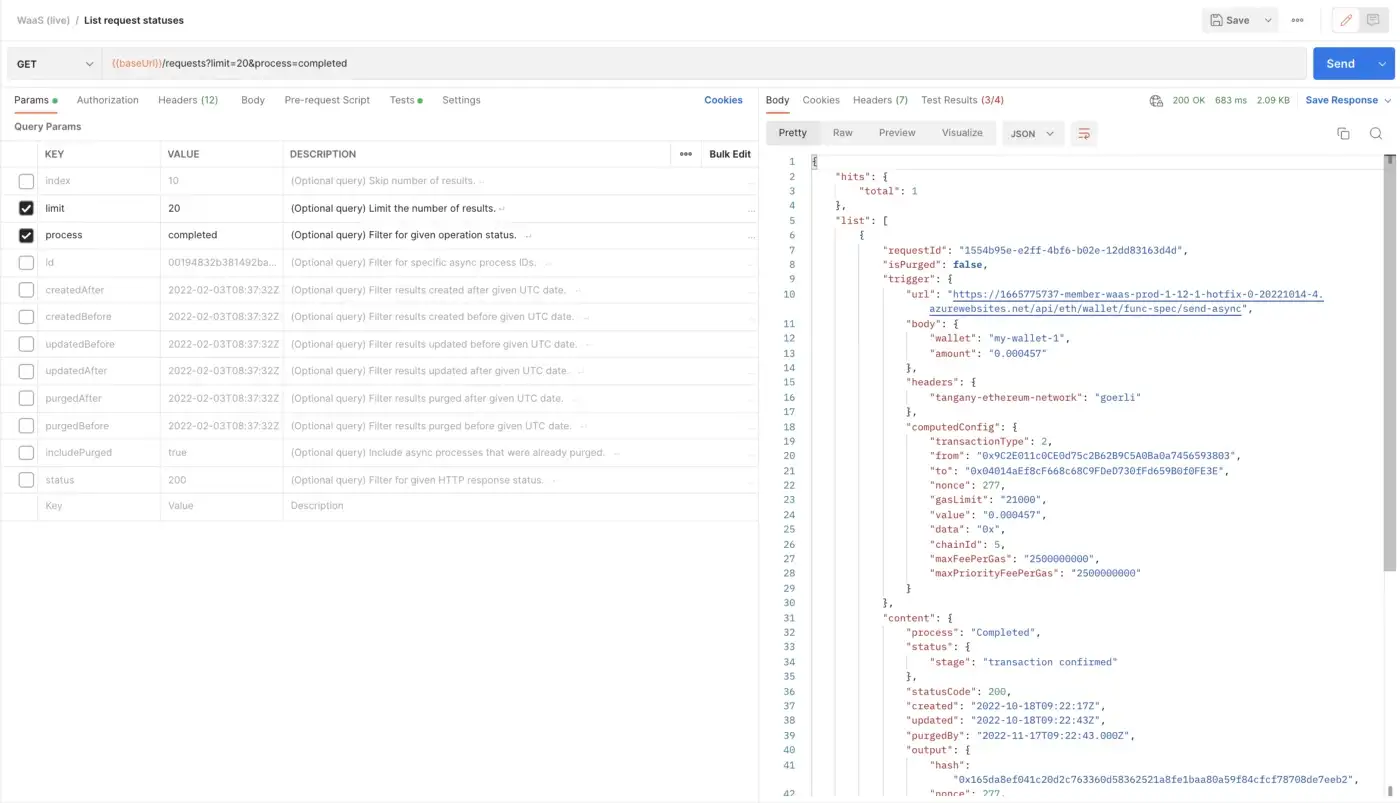Uncheck the limit query parameter
Screen dimensions: 1400x803
pos(26,208)
